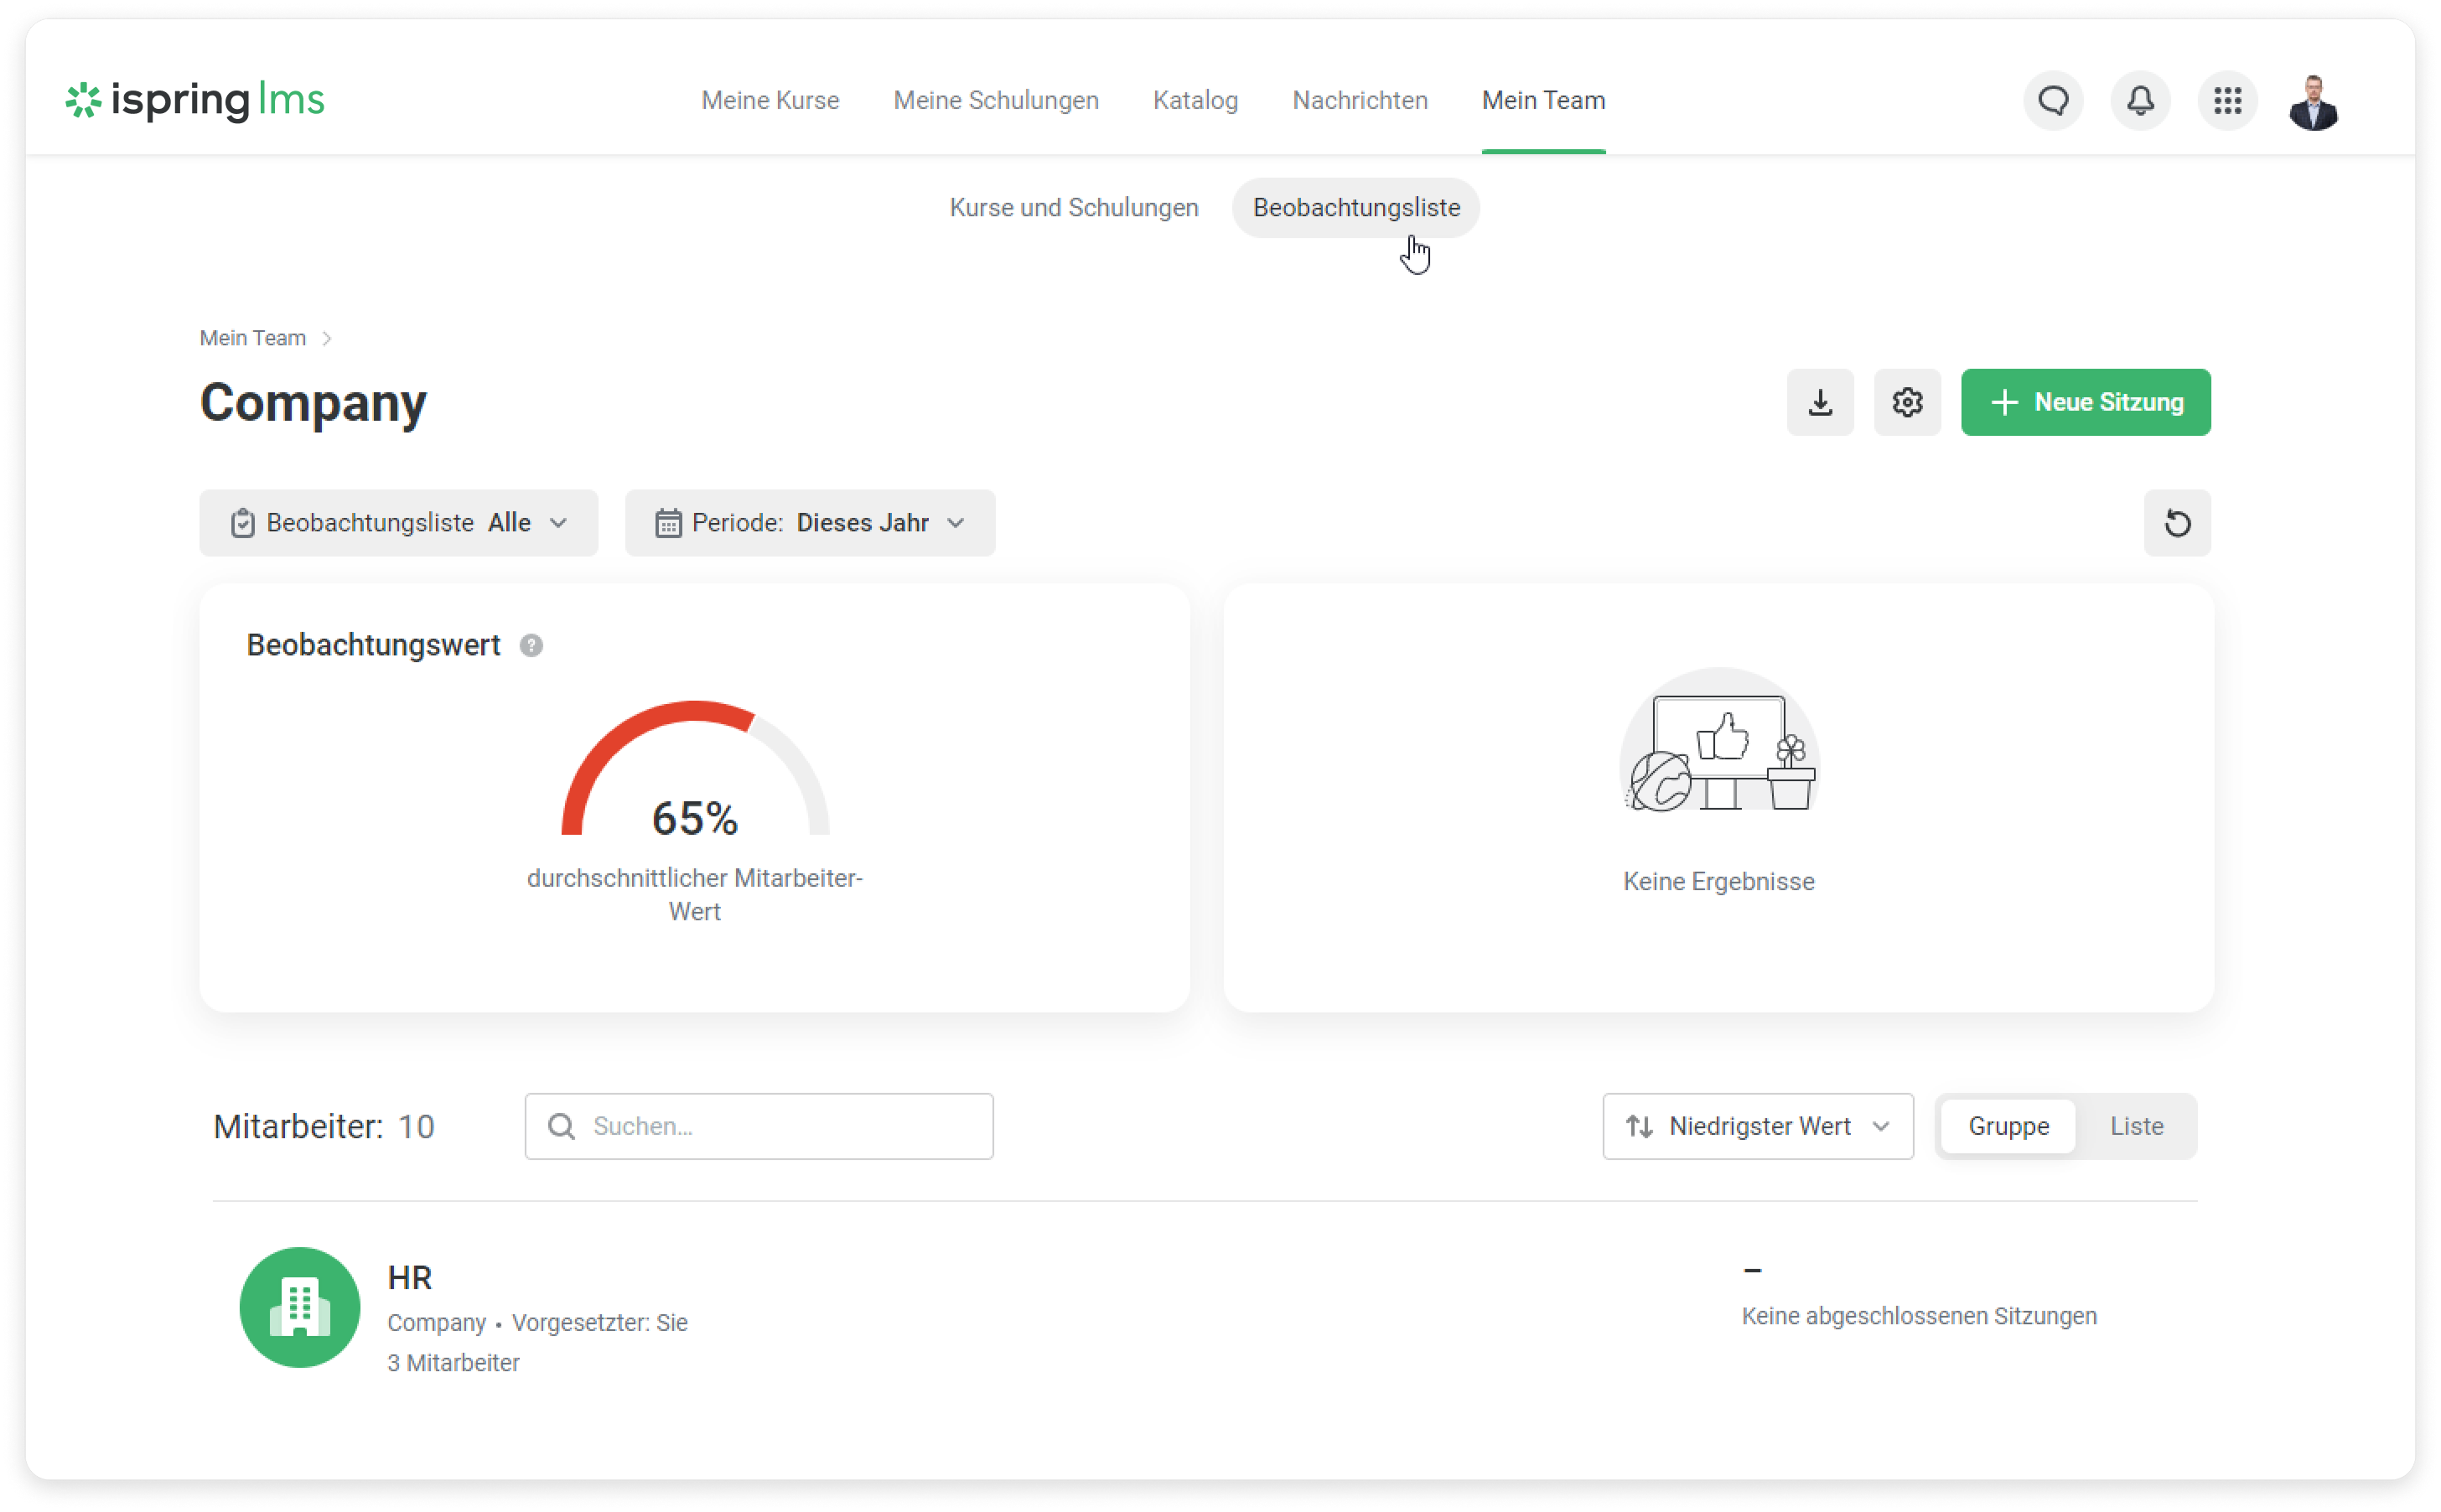
Task: Click the HR department building icon
Action: [x=299, y=1307]
